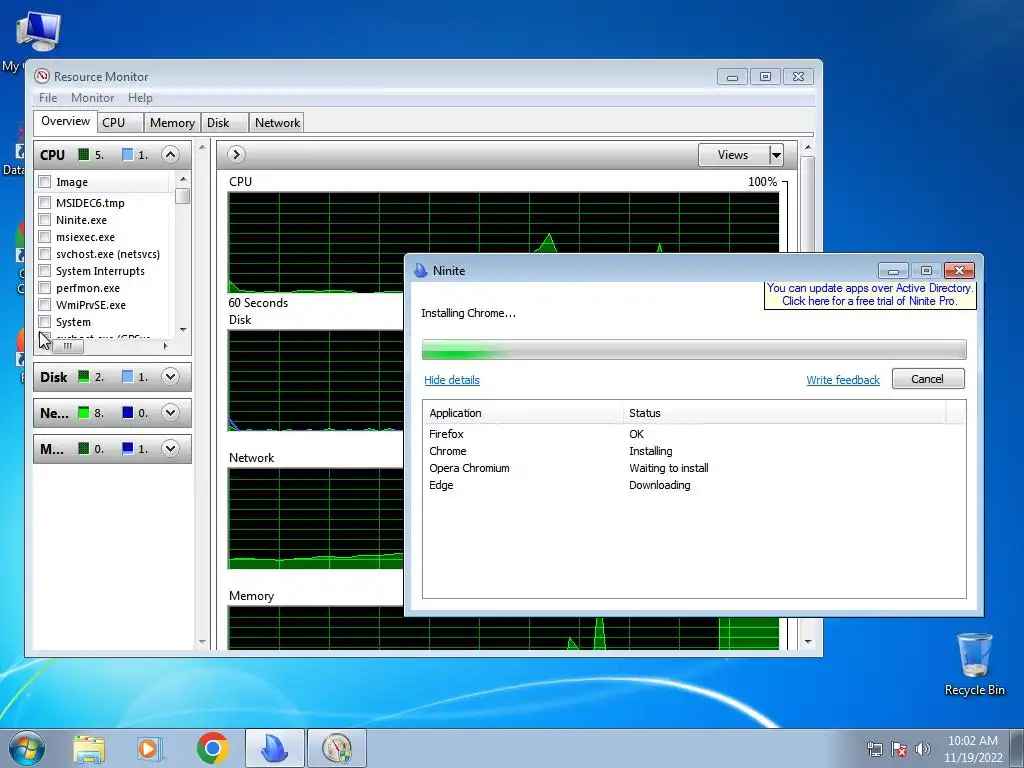Image resolution: width=1024 pixels, height=768 pixels.
Task: Click the Disk green indicator square
Action: (x=84, y=377)
